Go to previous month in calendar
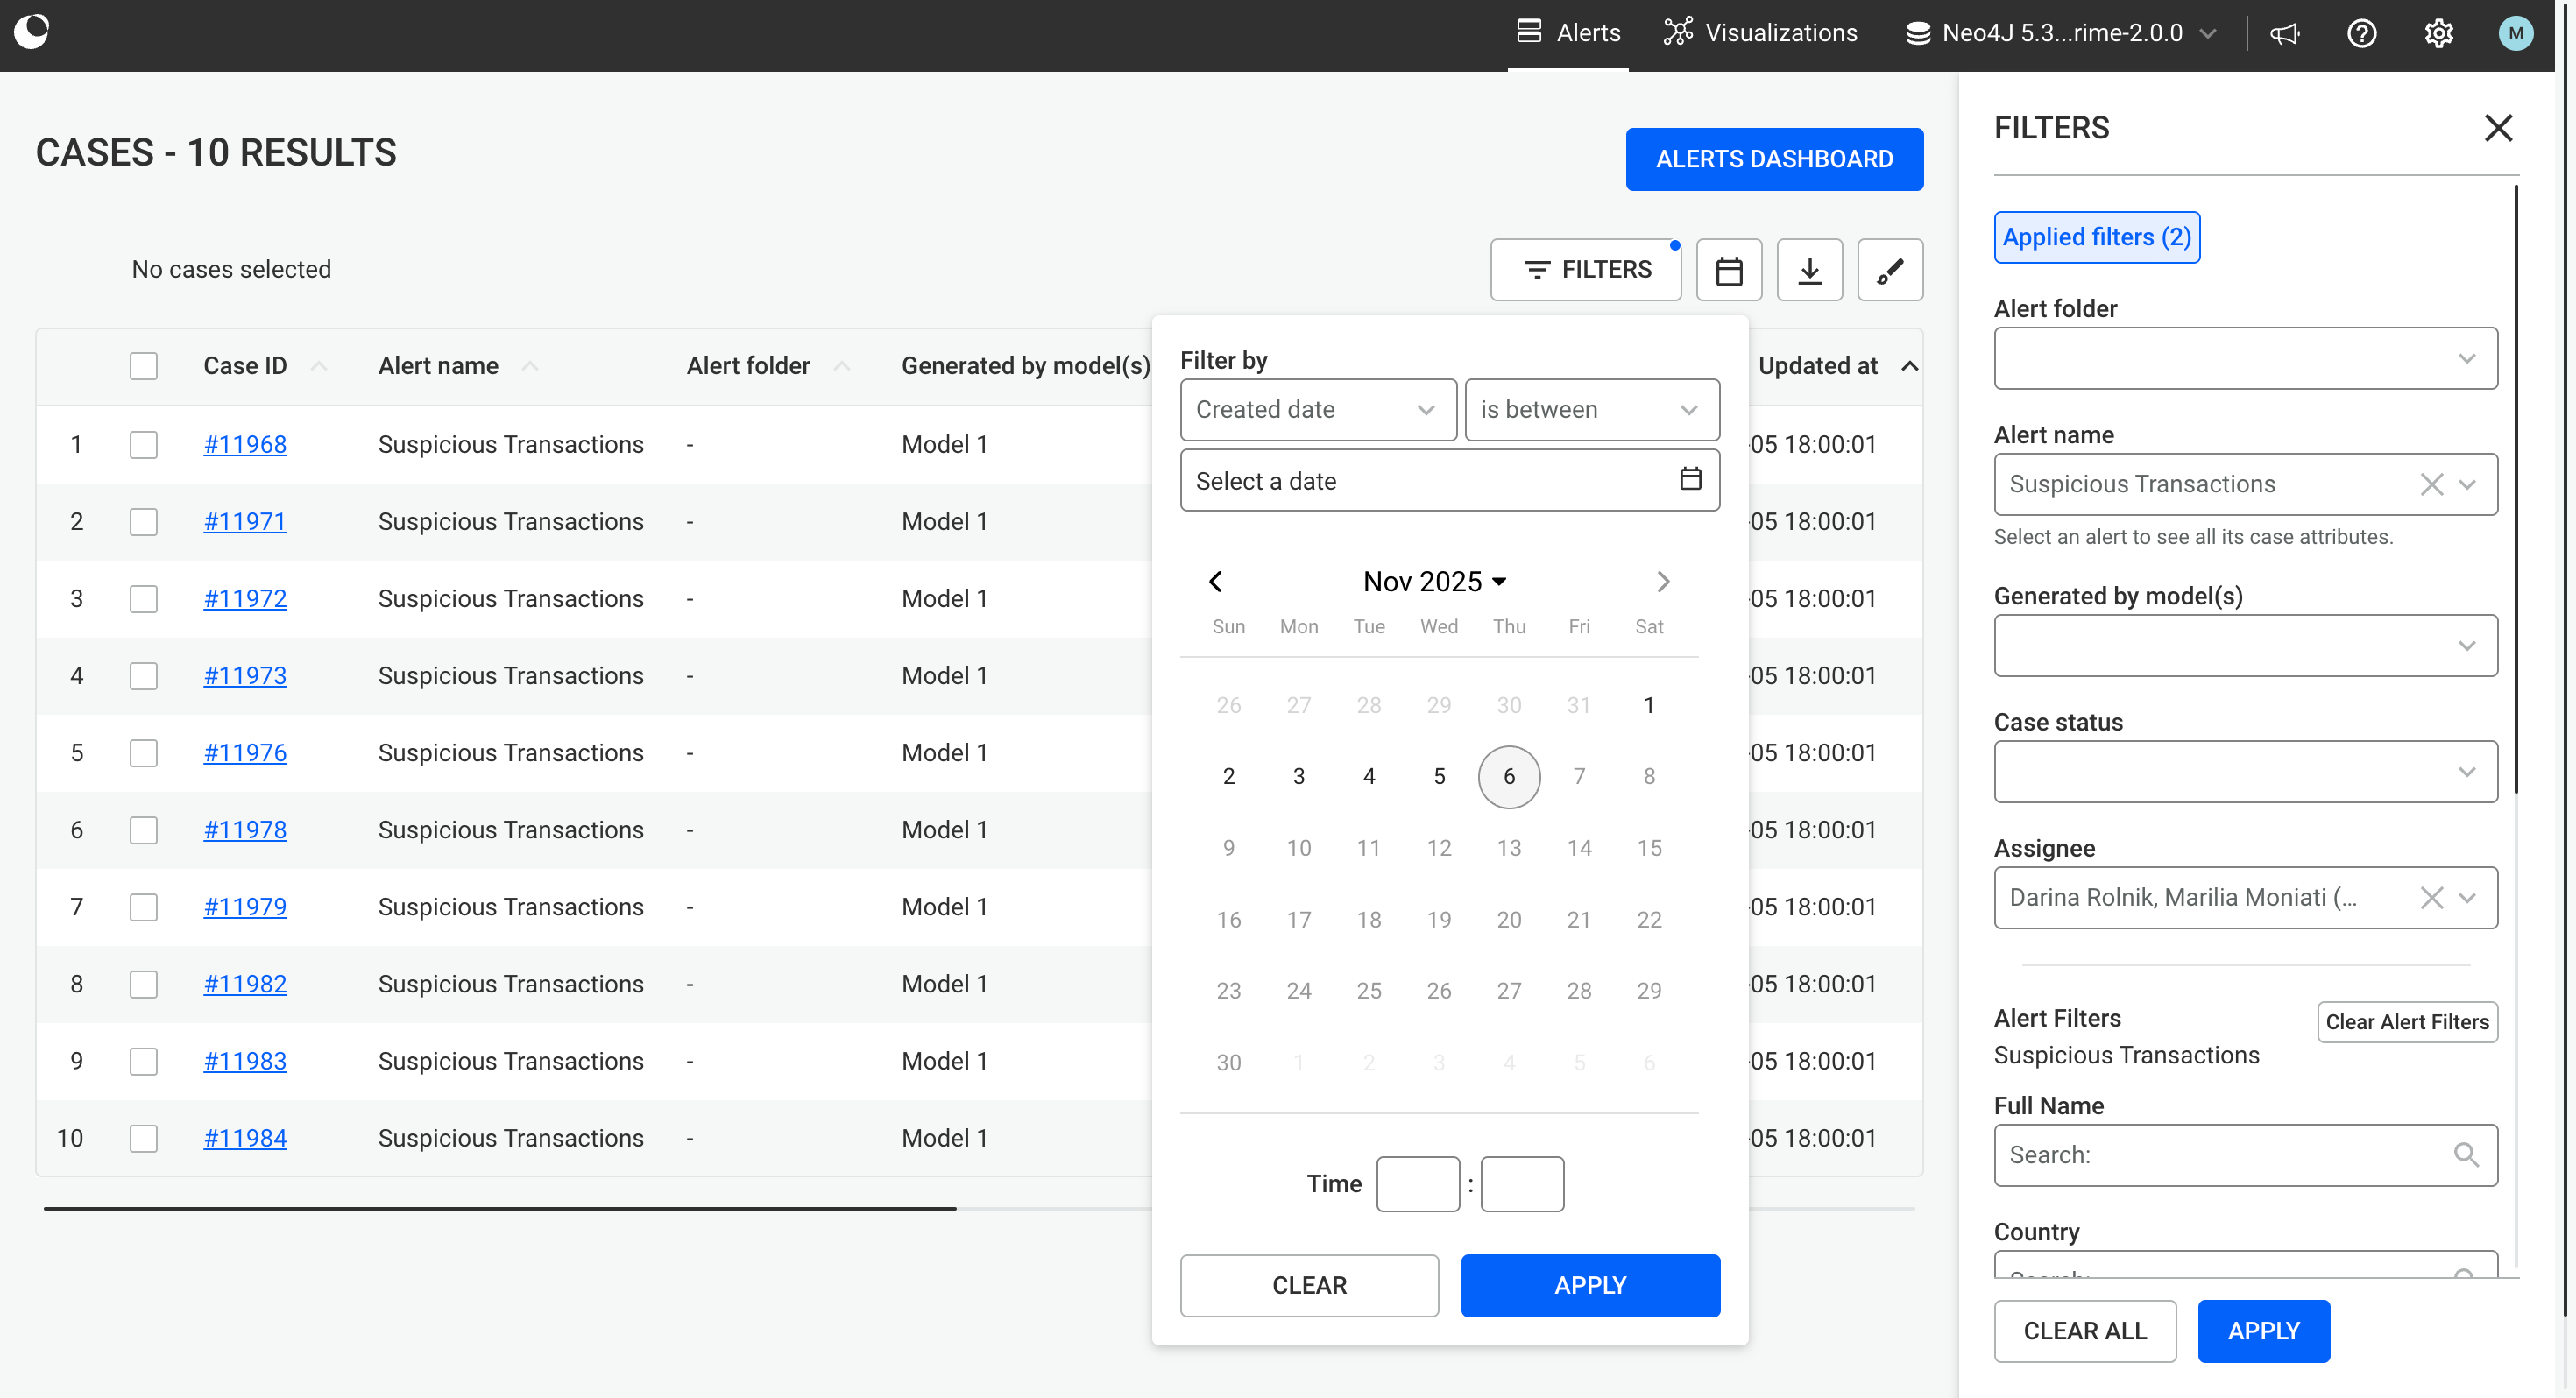The width and height of the screenshot is (2576, 1398). point(1215,581)
